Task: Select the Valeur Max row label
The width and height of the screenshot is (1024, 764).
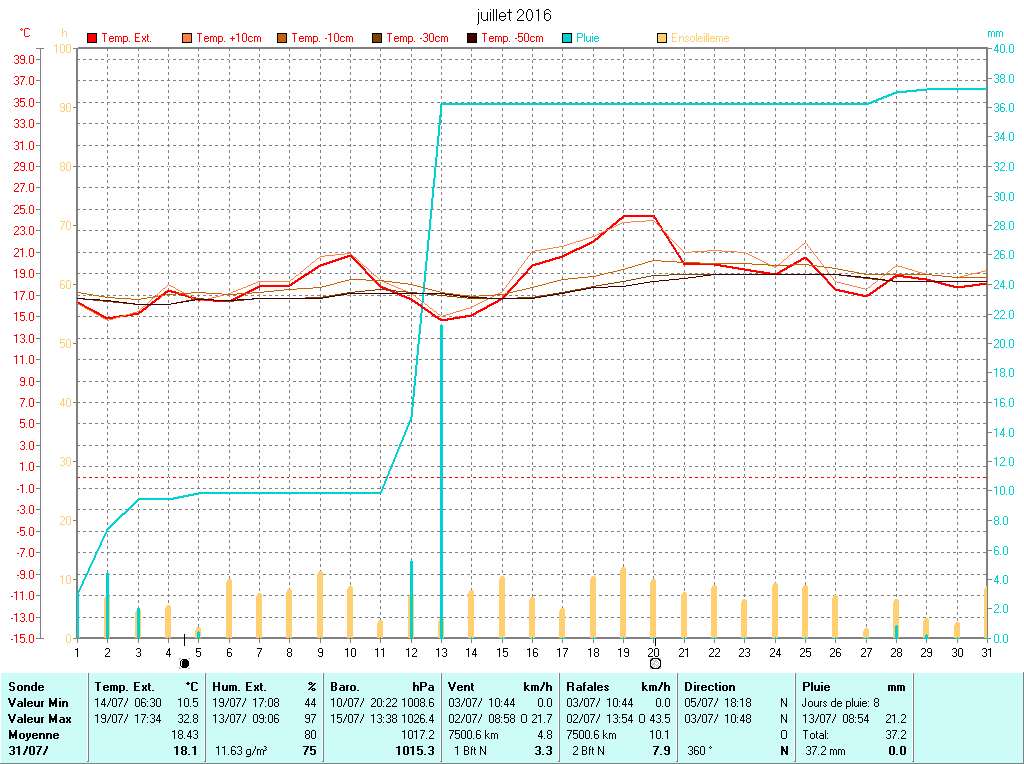Action: (39, 719)
